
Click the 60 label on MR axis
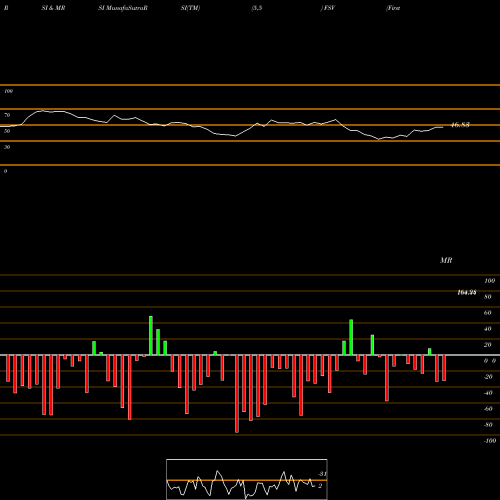(x=488, y=313)
